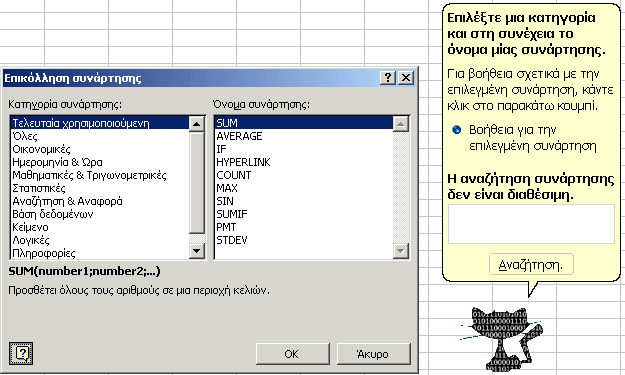625x375 pixels.
Task: Click the function name list scroll up arrow
Action: pyautogui.click(x=401, y=124)
